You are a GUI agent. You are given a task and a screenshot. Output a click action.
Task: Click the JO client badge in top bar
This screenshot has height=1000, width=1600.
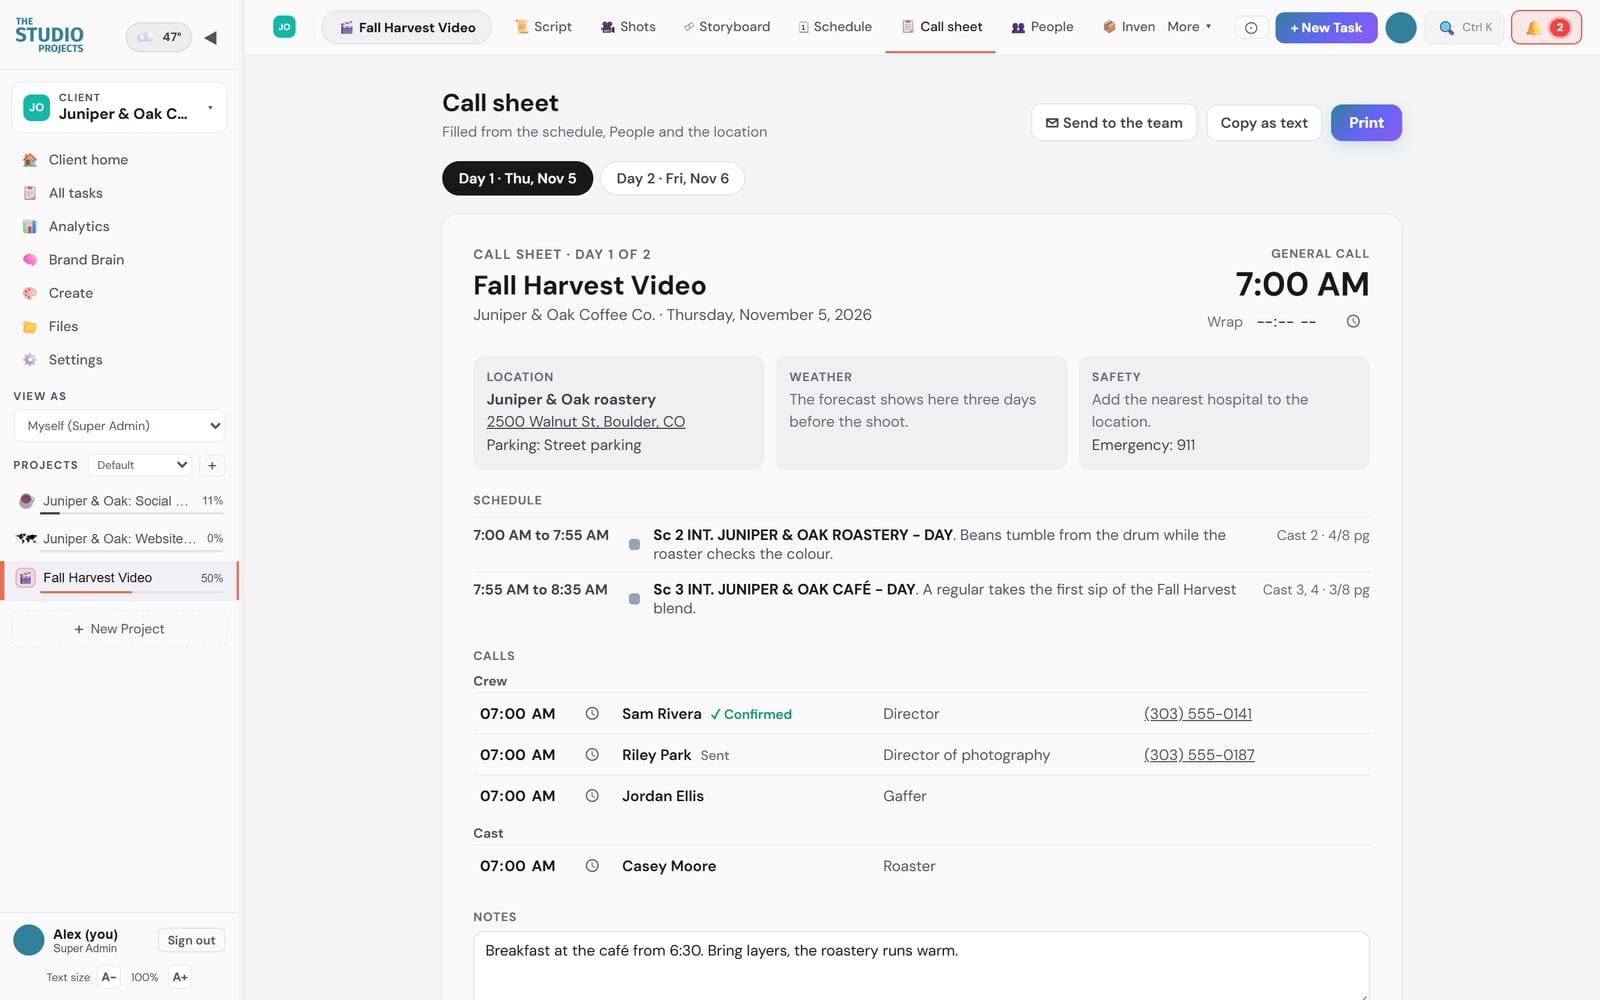coord(284,27)
